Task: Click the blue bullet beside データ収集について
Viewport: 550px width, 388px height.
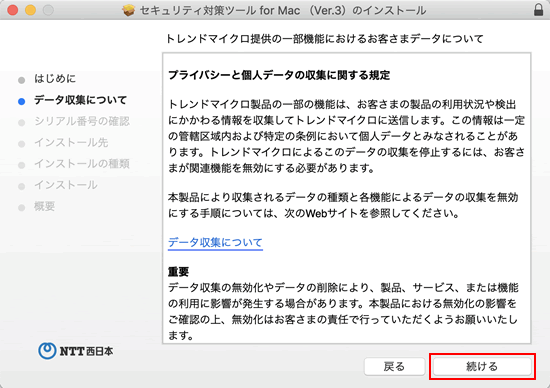Action: pyautogui.click(x=21, y=101)
